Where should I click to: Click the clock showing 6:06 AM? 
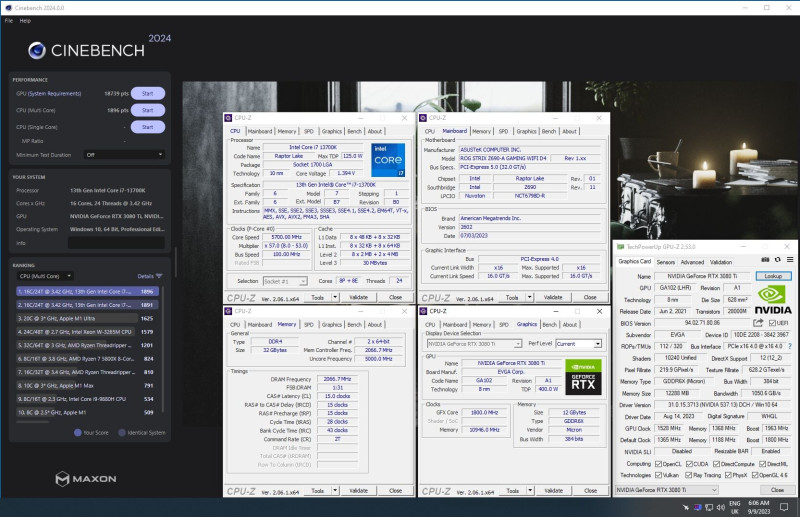pos(758,503)
